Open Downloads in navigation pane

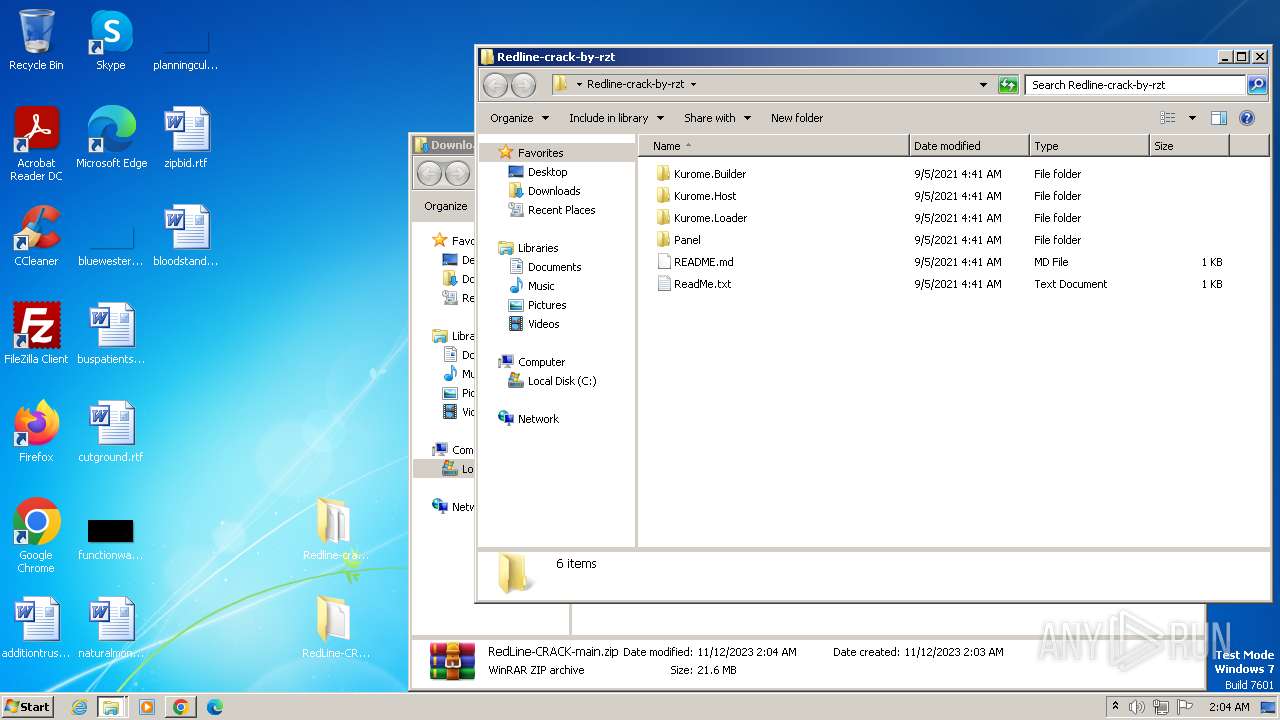554,191
